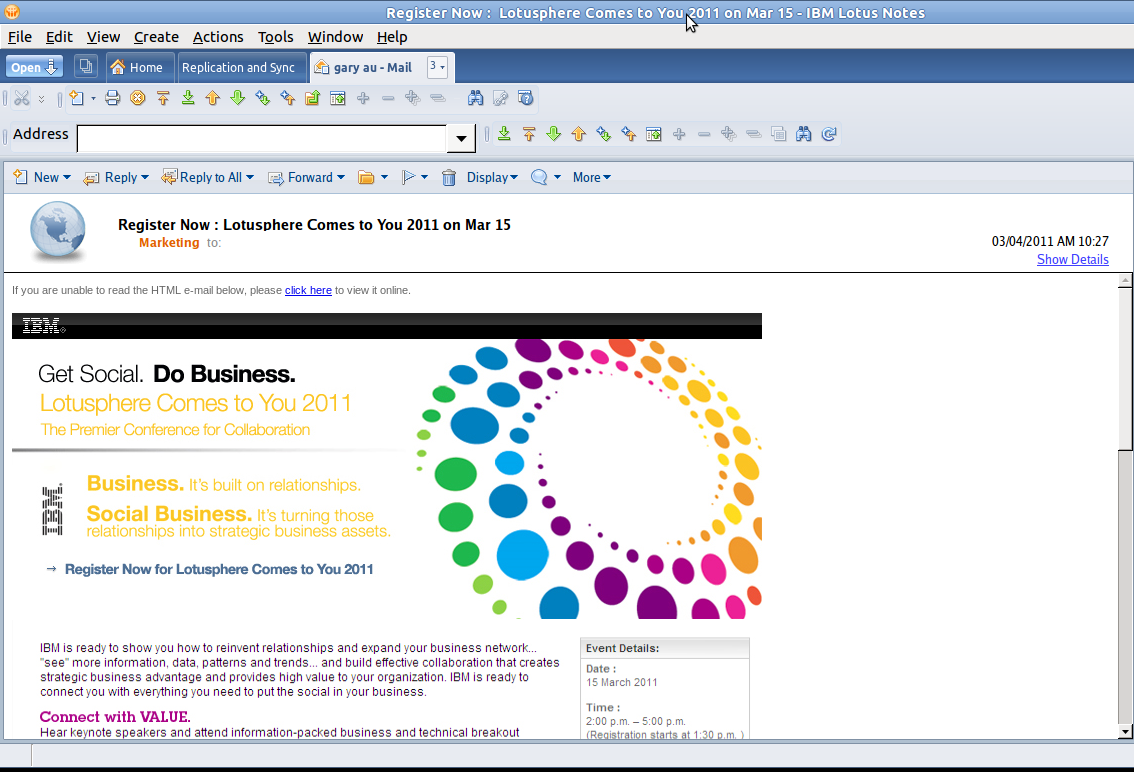Click the search binoculars icon beside the help icon

[x=475, y=98]
